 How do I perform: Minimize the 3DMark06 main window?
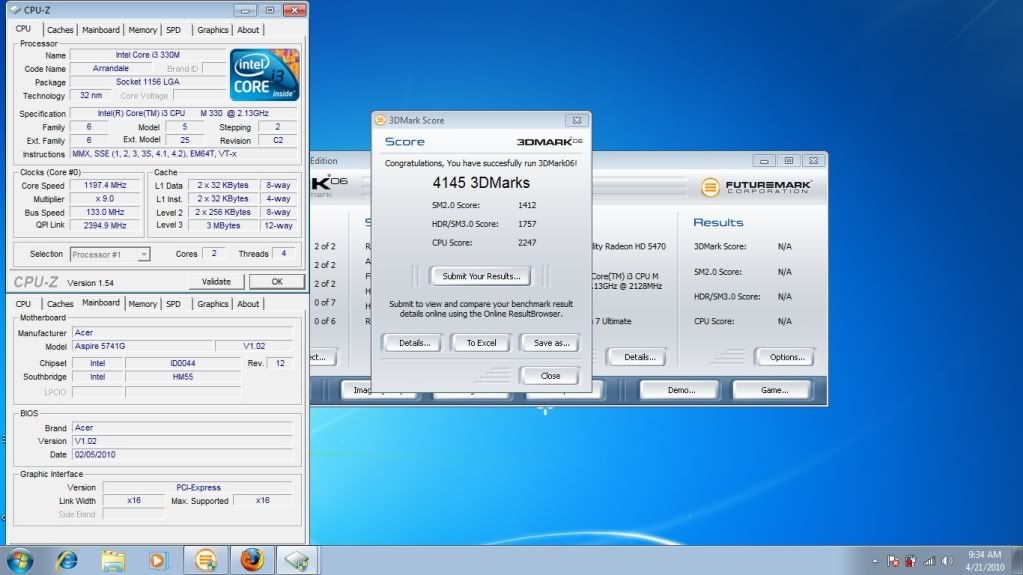pos(764,161)
